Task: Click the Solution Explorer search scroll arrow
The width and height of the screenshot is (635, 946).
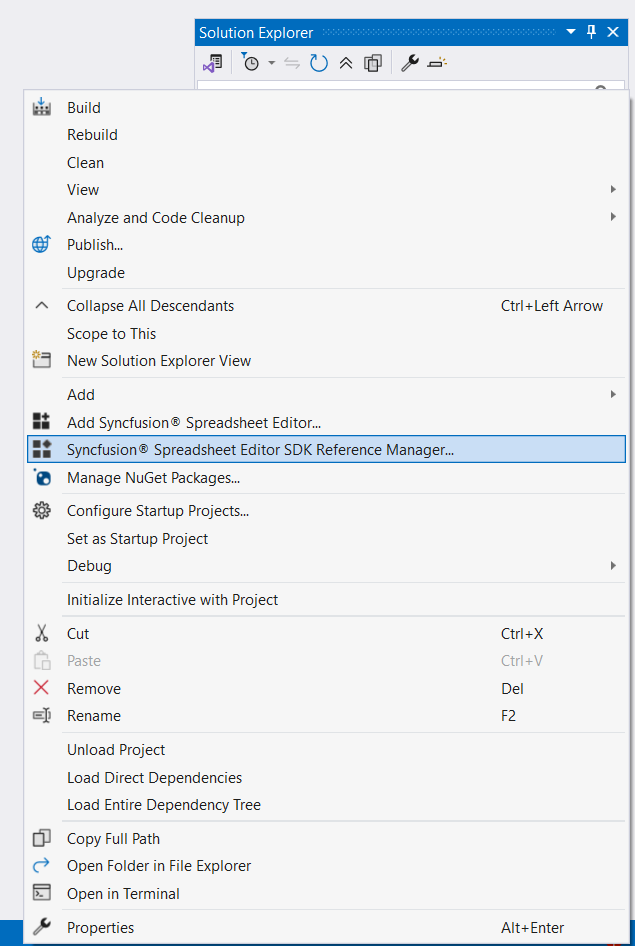Action: (600, 90)
